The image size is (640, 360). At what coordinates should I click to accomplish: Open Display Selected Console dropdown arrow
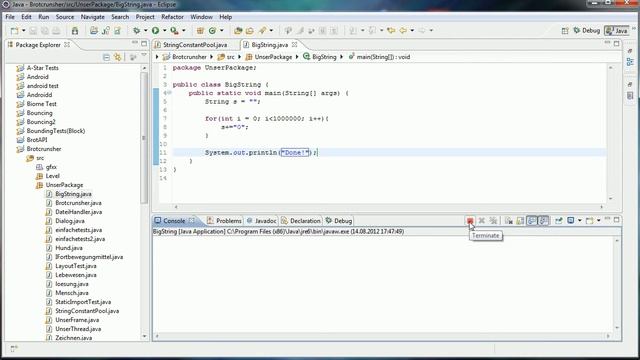580,220
